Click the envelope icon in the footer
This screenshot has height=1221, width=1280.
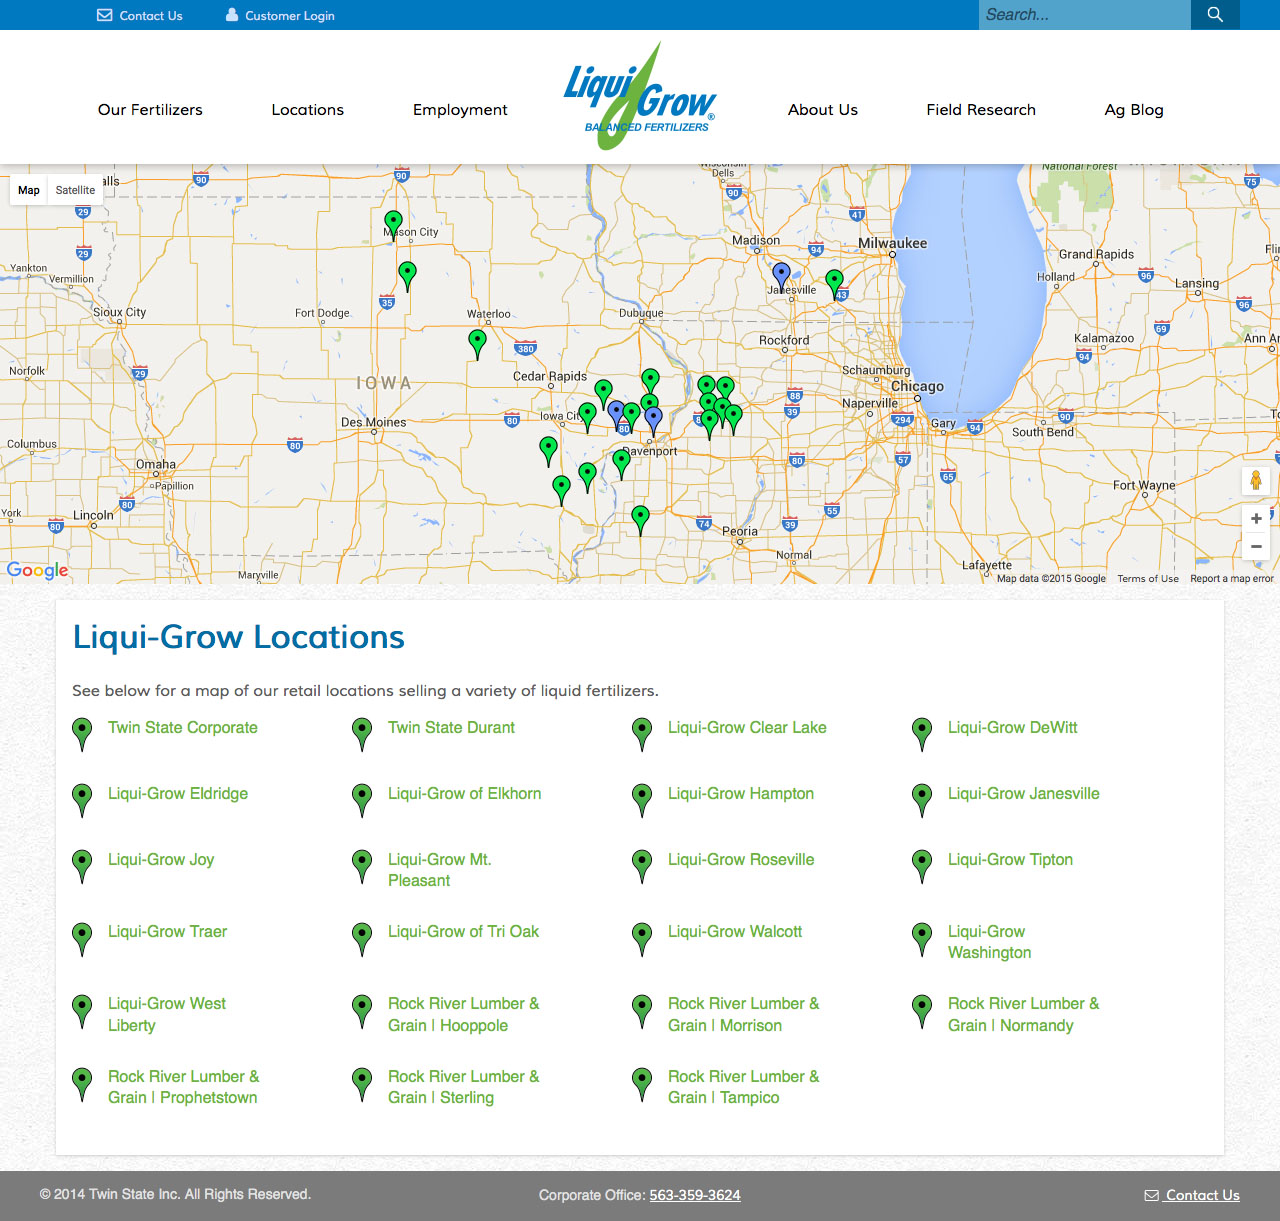coord(1152,1195)
